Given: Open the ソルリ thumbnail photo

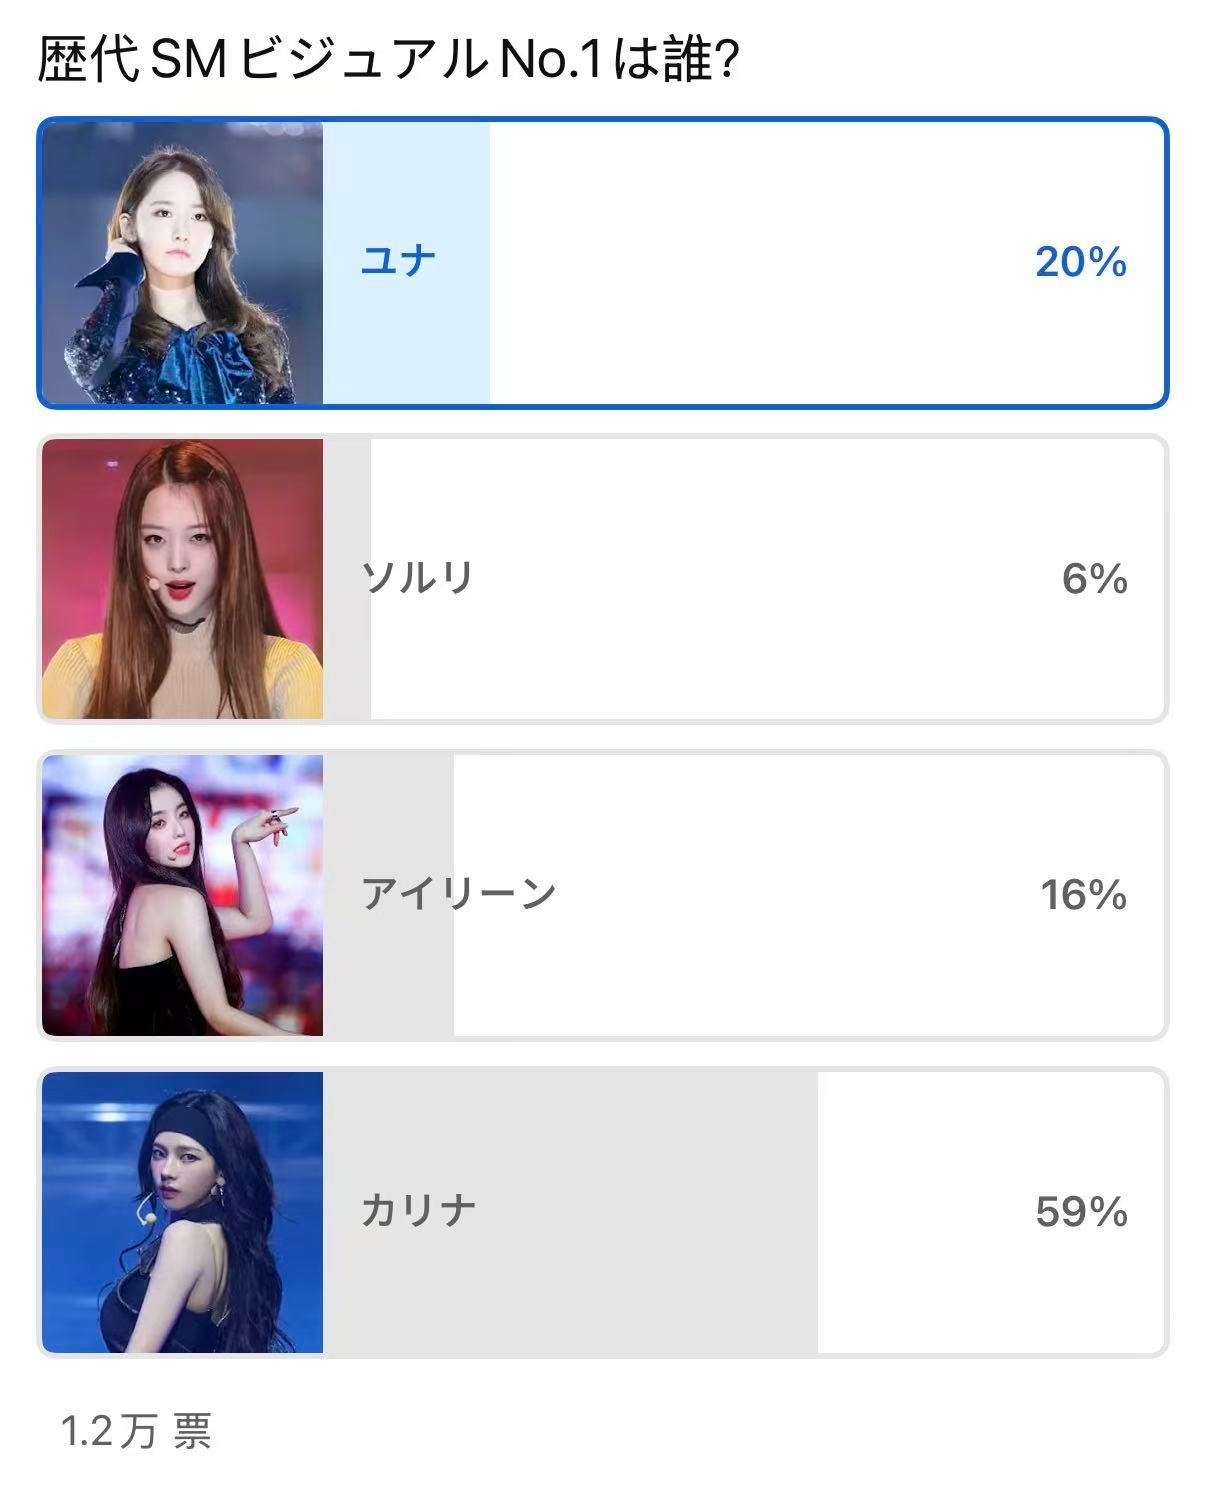Looking at the screenshot, I should click(x=183, y=579).
